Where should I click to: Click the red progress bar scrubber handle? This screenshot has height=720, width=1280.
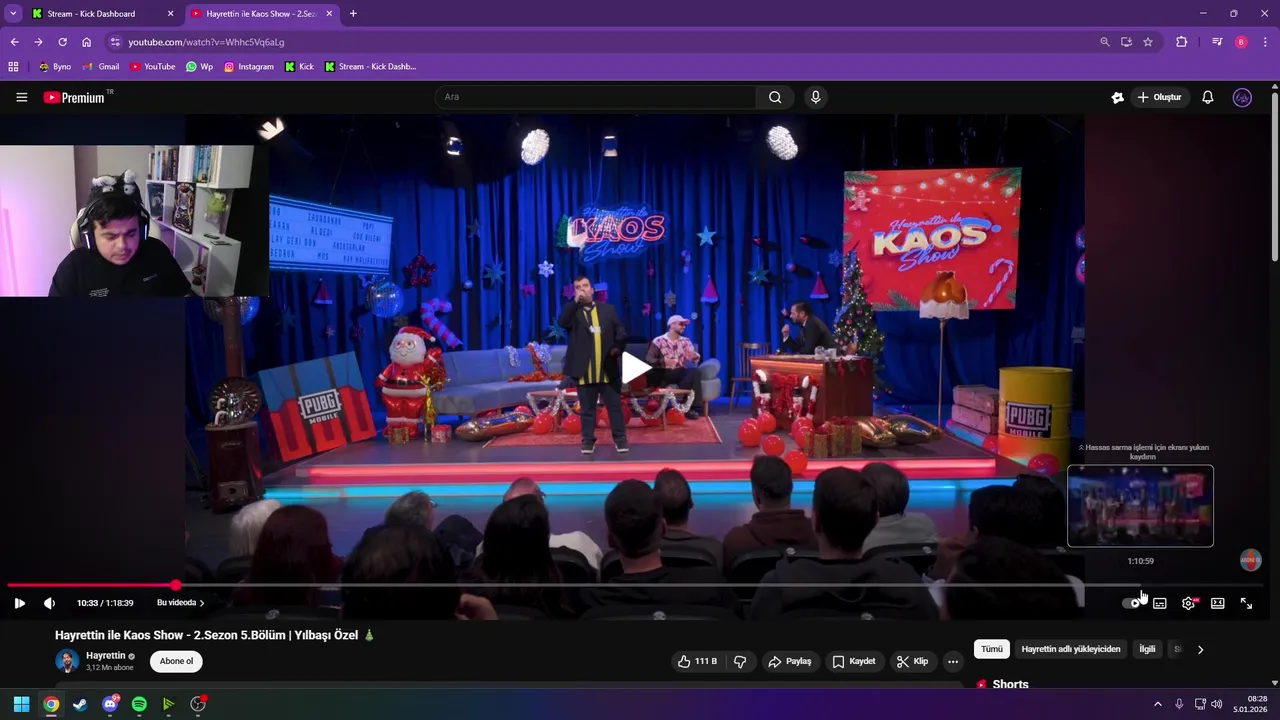(176, 585)
